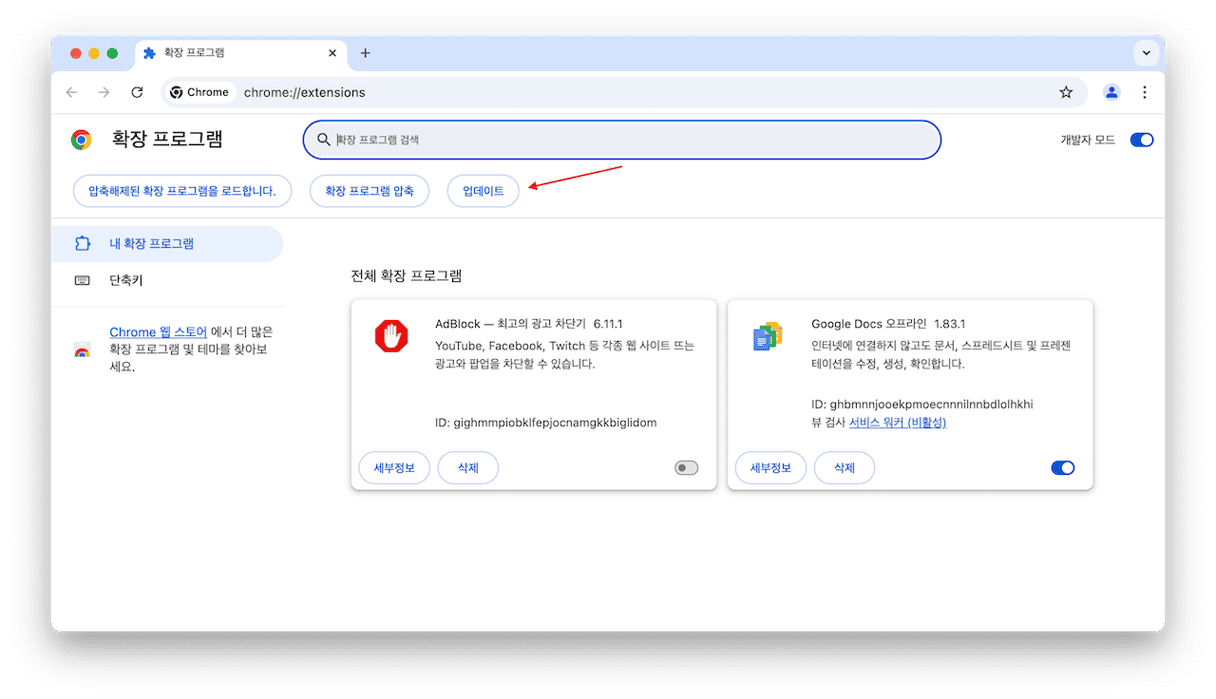Bookmark this page with the star icon
Screen dimensions: 1216x699
pyautogui.click(x=1066, y=92)
